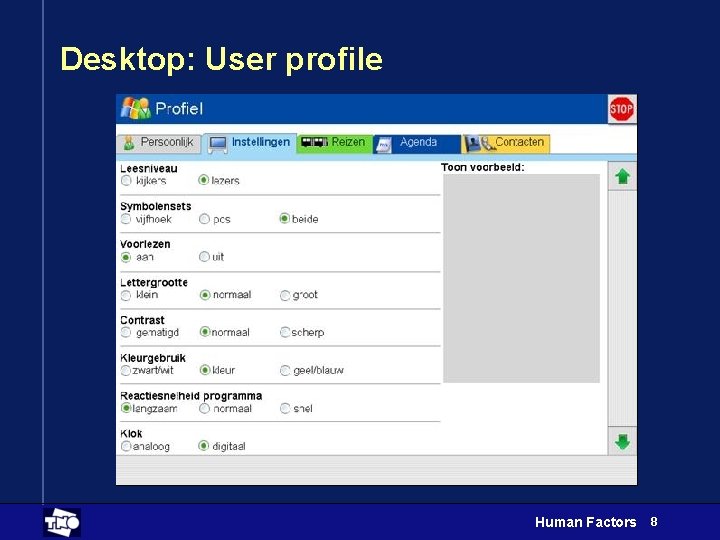Click the Profiel people logo icon
720x540 pixels.
coord(135,108)
